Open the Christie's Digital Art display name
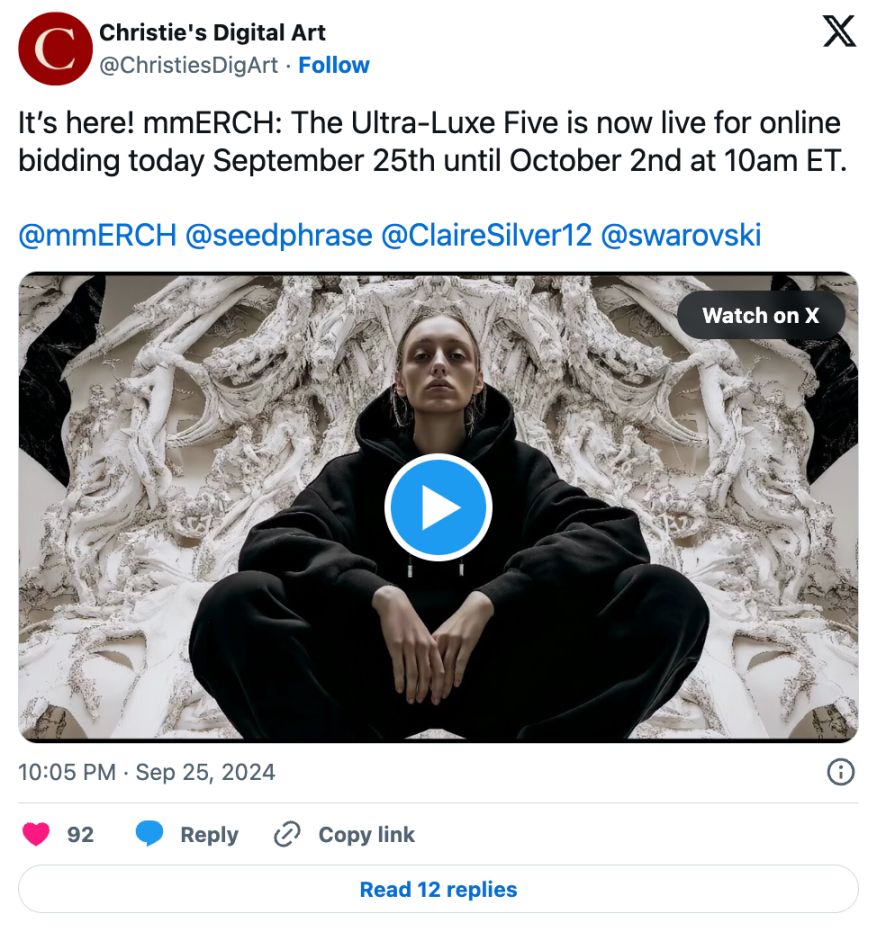The height and width of the screenshot is (932, 877). [x=212, y=32]
